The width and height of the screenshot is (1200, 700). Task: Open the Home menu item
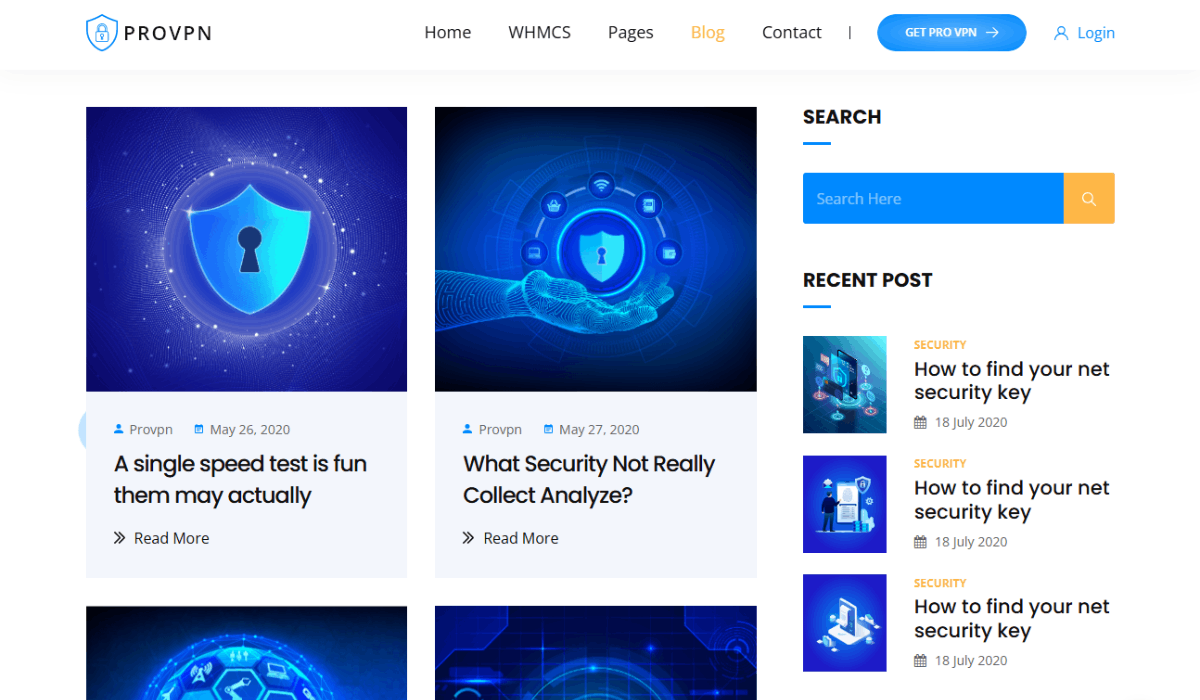448,32
